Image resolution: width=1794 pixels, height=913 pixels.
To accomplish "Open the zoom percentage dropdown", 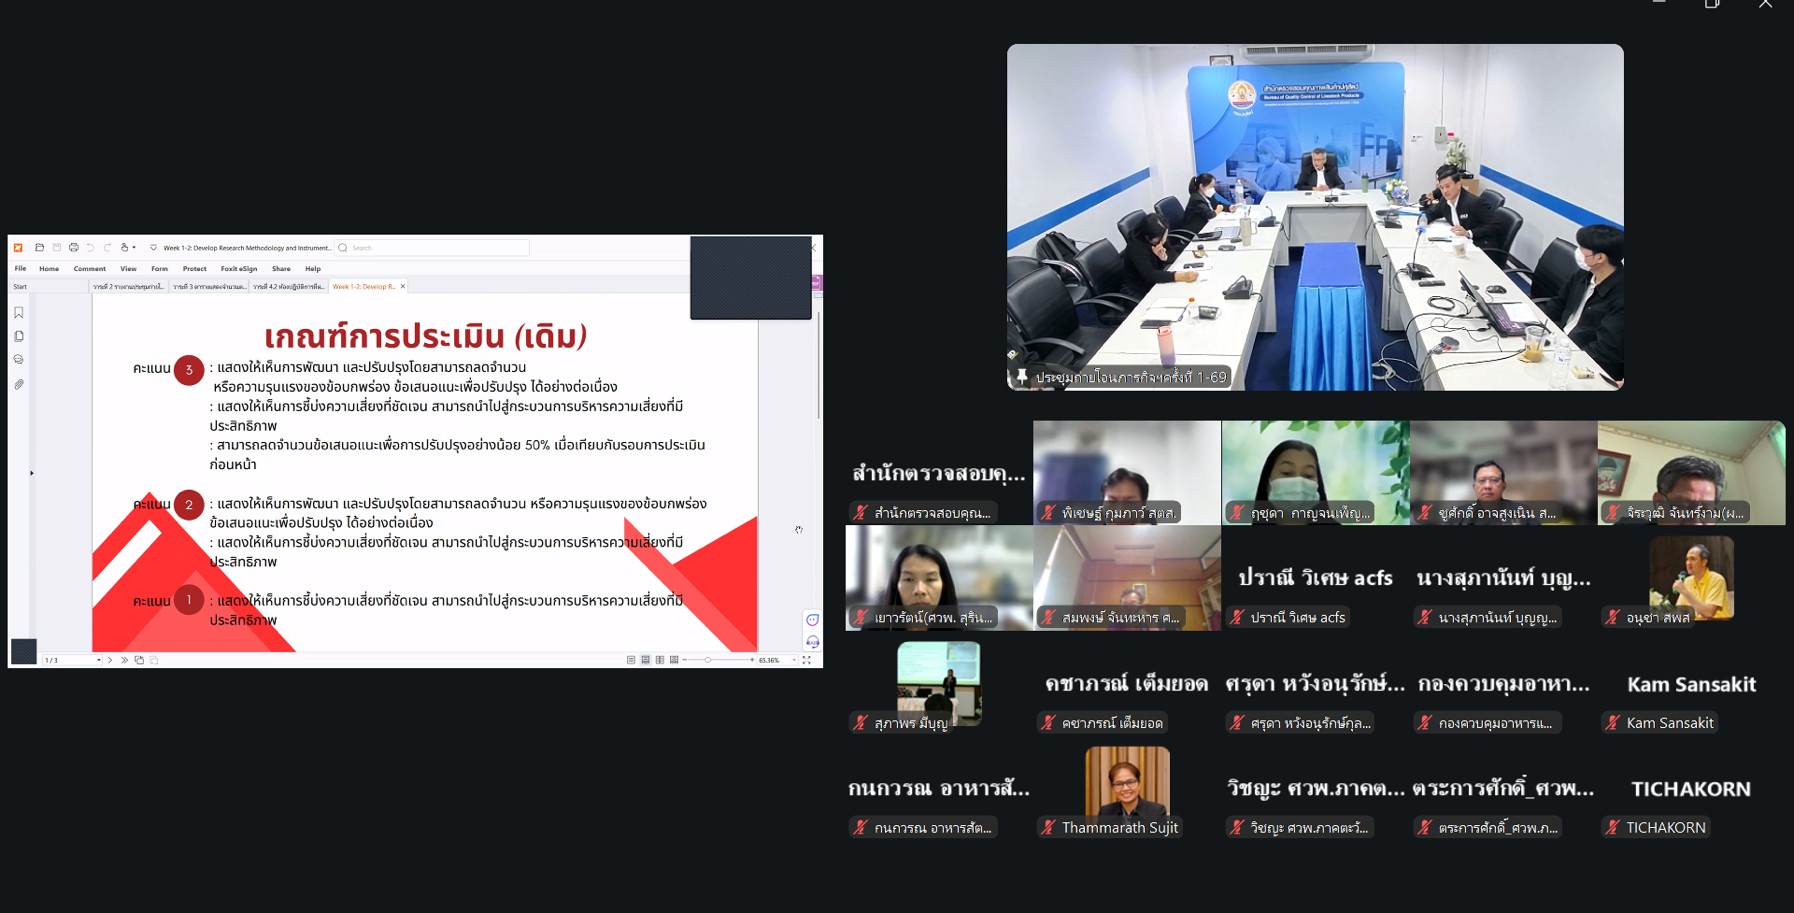I will (x=794, y=660).
